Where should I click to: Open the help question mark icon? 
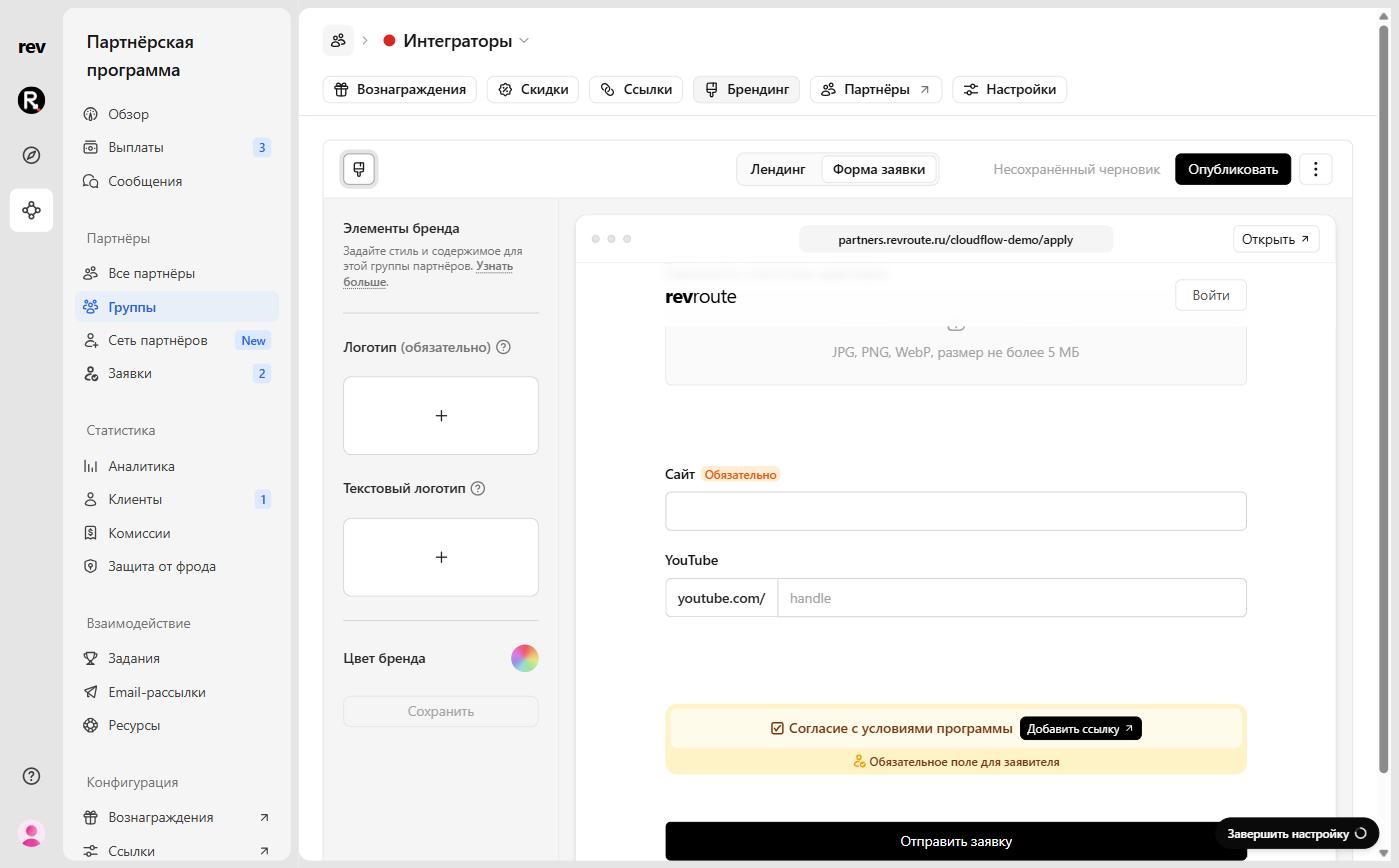point(31,776)
